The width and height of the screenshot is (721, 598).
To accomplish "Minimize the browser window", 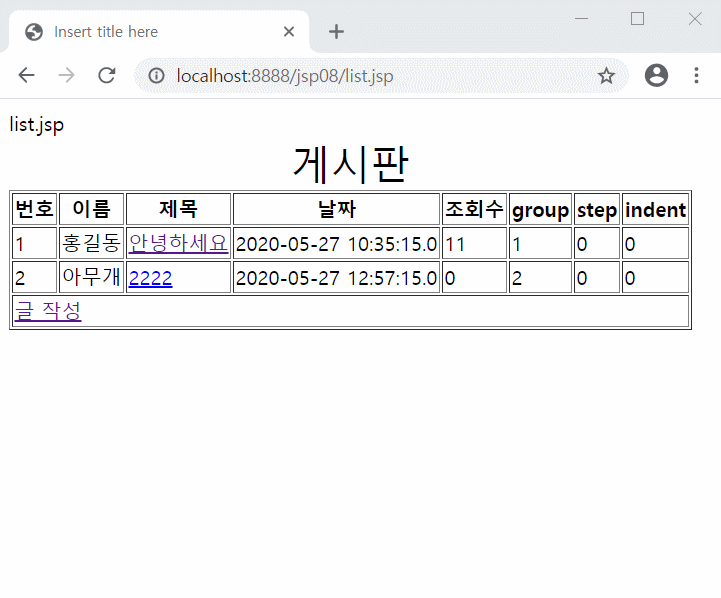I will (x=581, y=19).
